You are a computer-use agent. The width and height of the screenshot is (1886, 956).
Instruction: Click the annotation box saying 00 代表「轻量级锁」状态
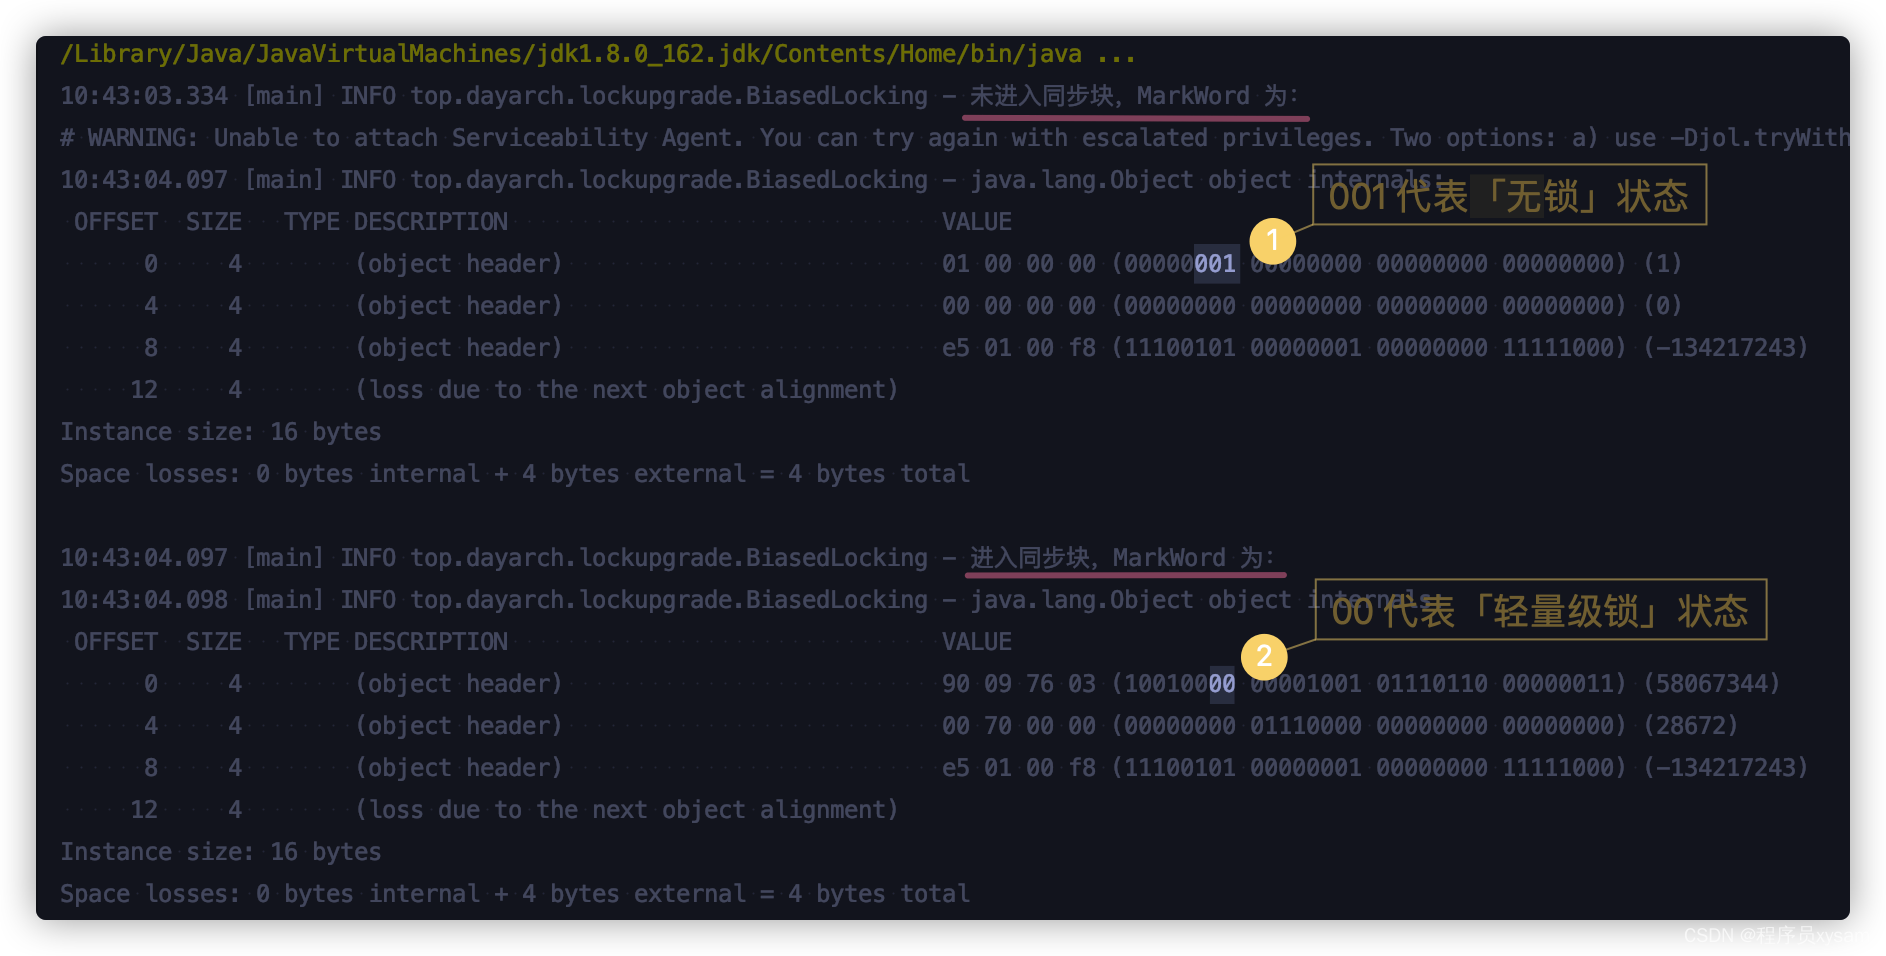(x=1542, y=610)
